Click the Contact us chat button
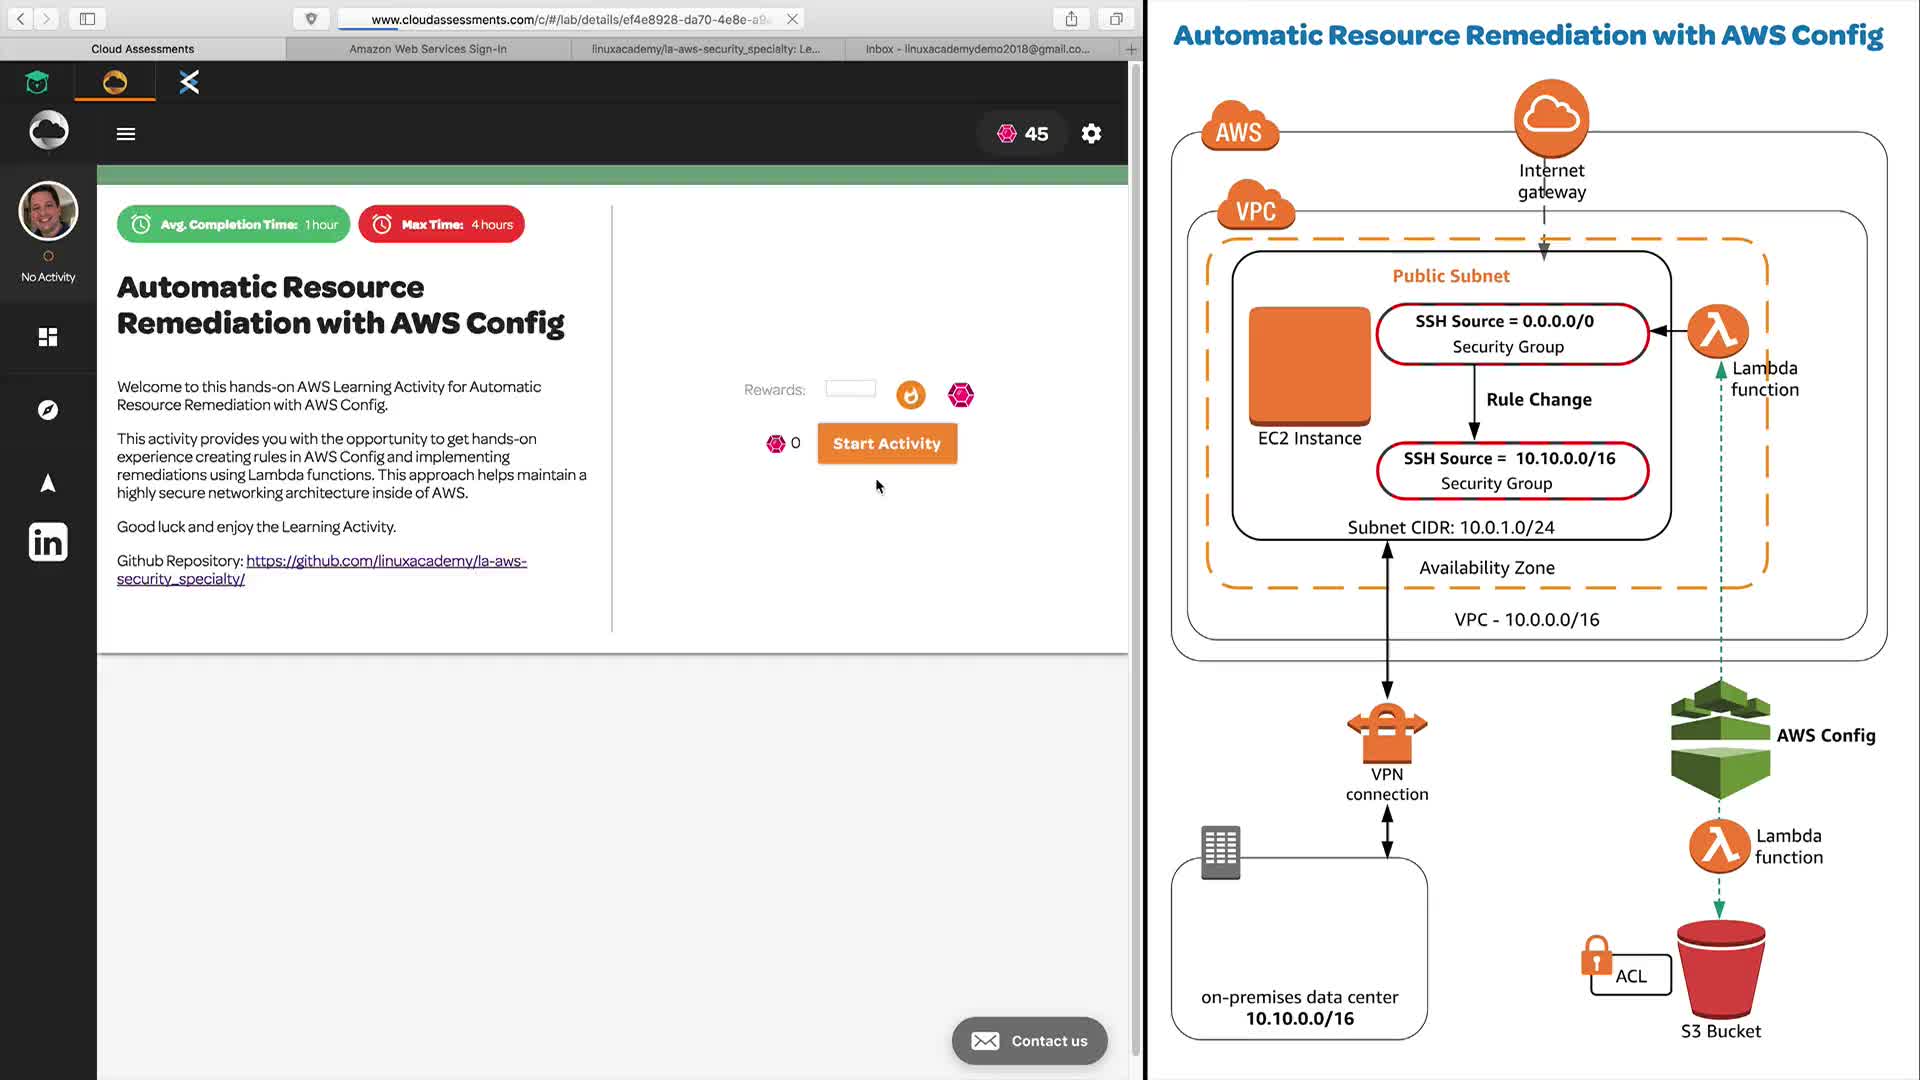The height and width of the screenshot is (1080, 1920). pyautogui.click(x=1029, y=1041)
